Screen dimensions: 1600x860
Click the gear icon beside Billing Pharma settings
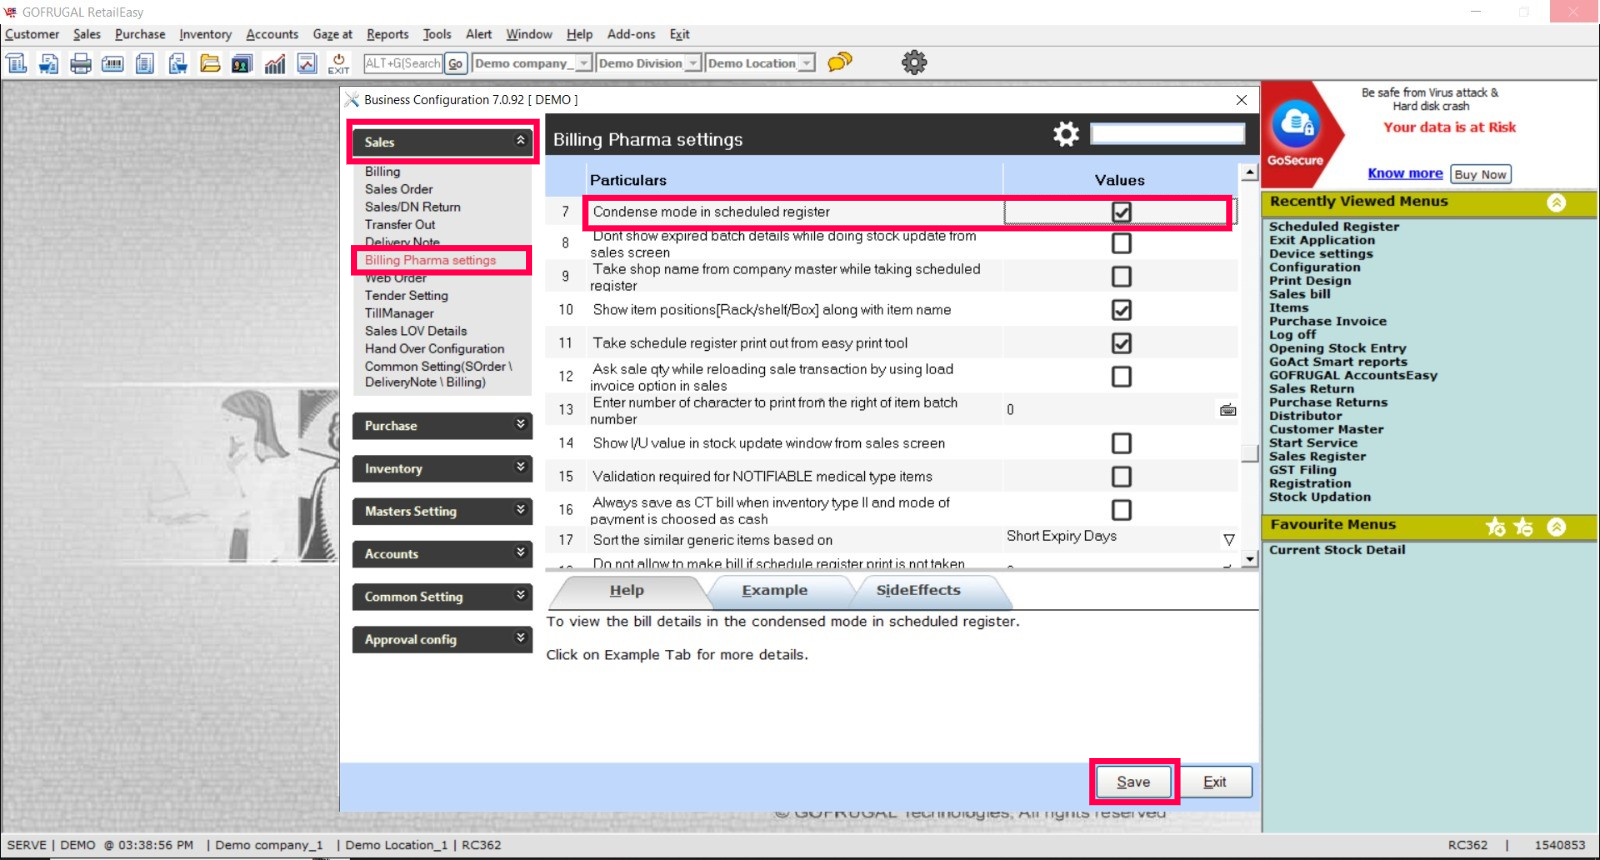[x=1066, y=134]
